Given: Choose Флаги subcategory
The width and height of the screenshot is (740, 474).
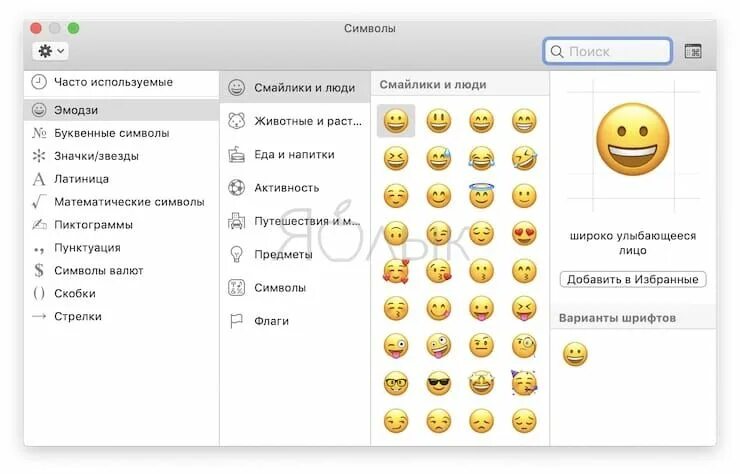Looking at the screenshot, I should (x=295, y=321).
